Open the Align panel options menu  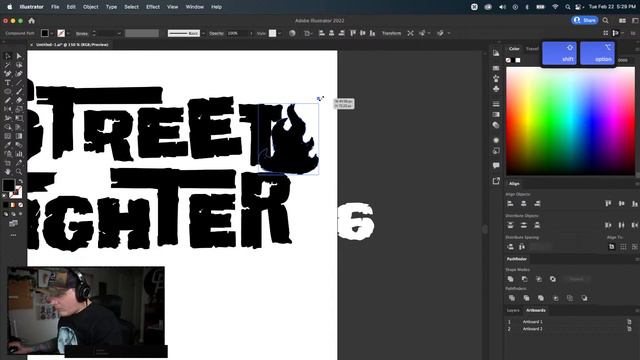[636, 184]
